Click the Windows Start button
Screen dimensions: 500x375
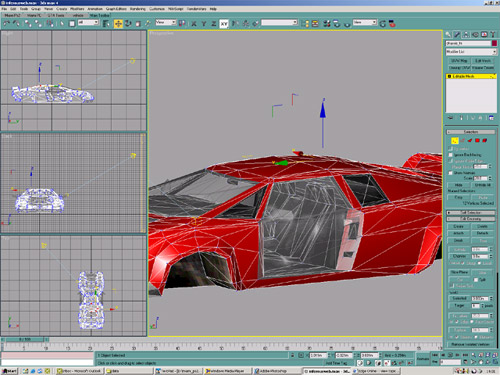(9, 371)
